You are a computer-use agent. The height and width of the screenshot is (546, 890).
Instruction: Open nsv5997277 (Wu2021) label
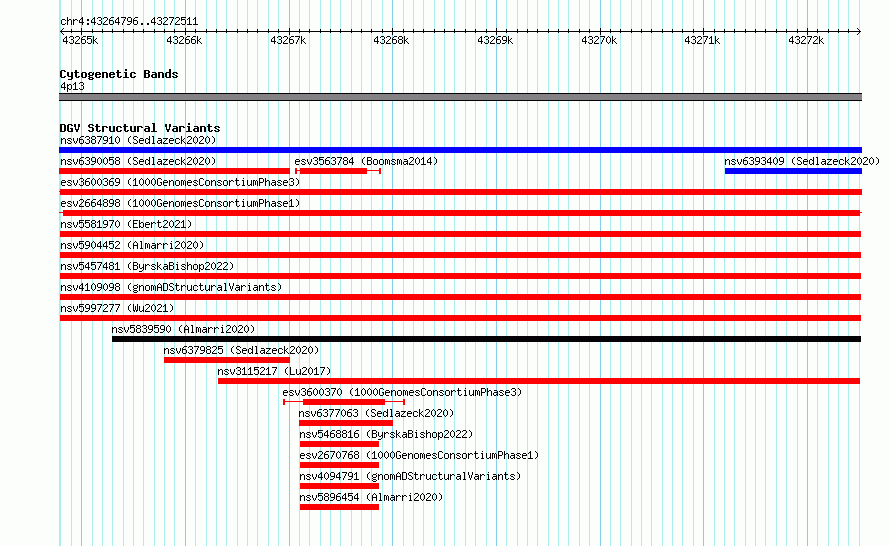[117, 308]
